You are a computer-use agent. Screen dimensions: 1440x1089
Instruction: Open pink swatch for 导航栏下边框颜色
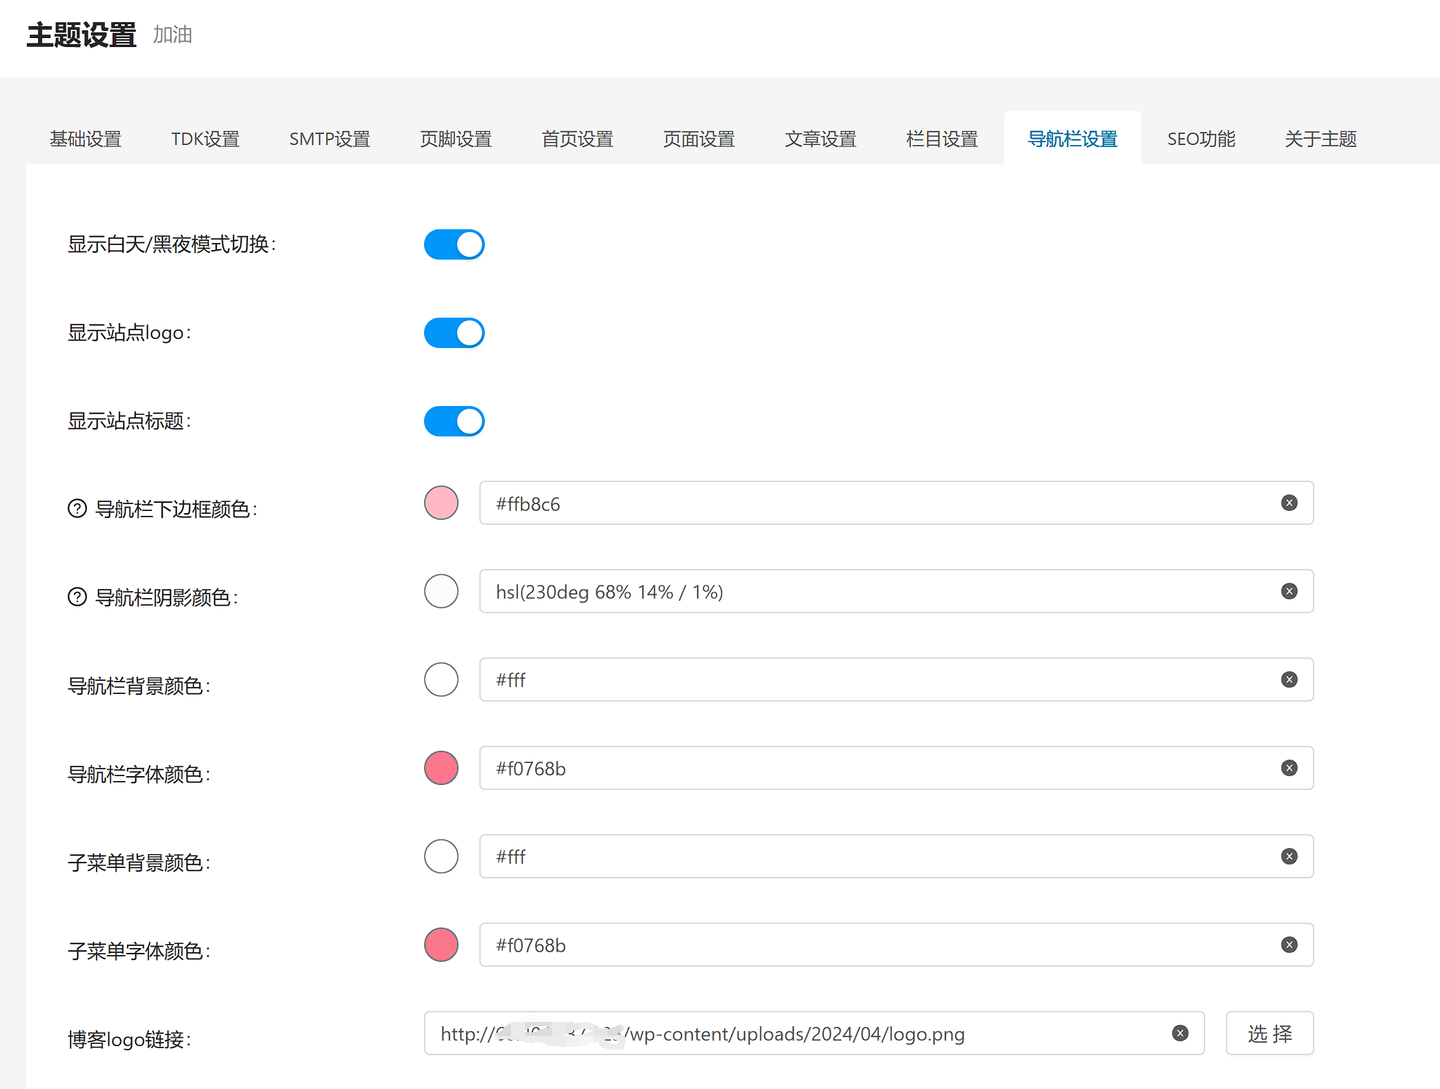coord(441,503)
